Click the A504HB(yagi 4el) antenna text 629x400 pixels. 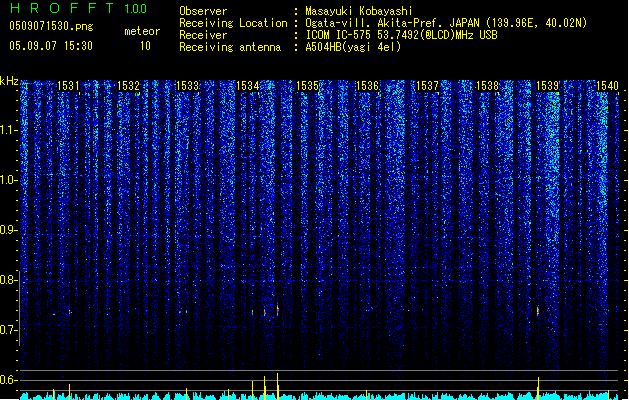click(x=353, y=47)
